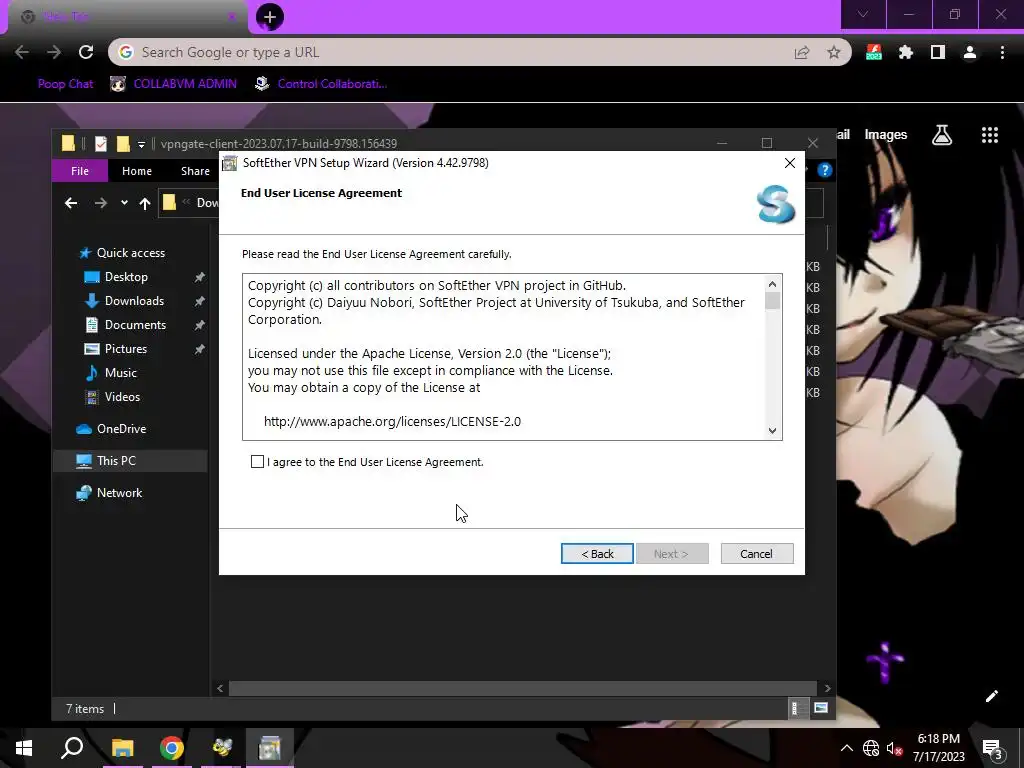Screen dimensions: 1024x768
Task: Click the customize Chrome pencil icon
Action: 991,696
